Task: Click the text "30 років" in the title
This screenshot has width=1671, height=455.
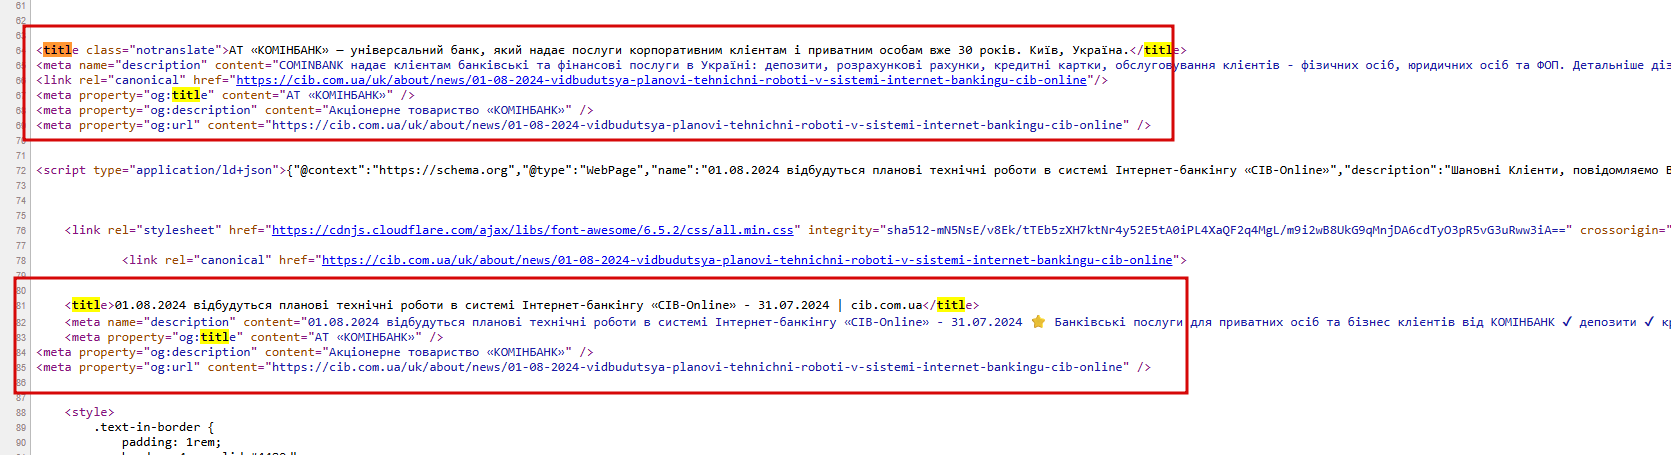Action: pyautogui.click(x=989, y=50)
